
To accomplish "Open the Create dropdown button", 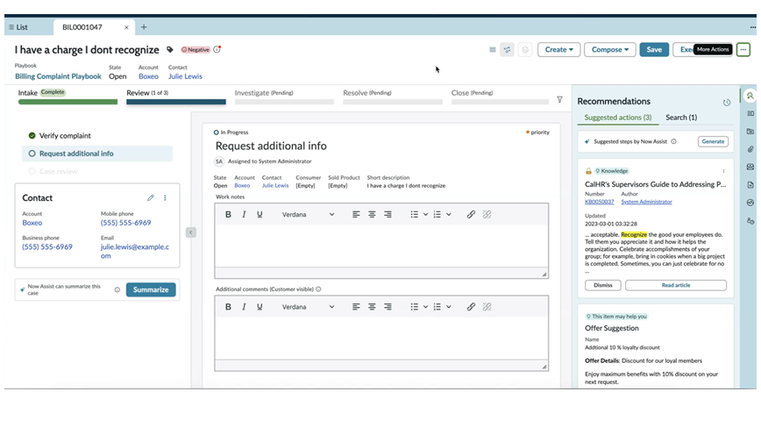I will point(559,50).
